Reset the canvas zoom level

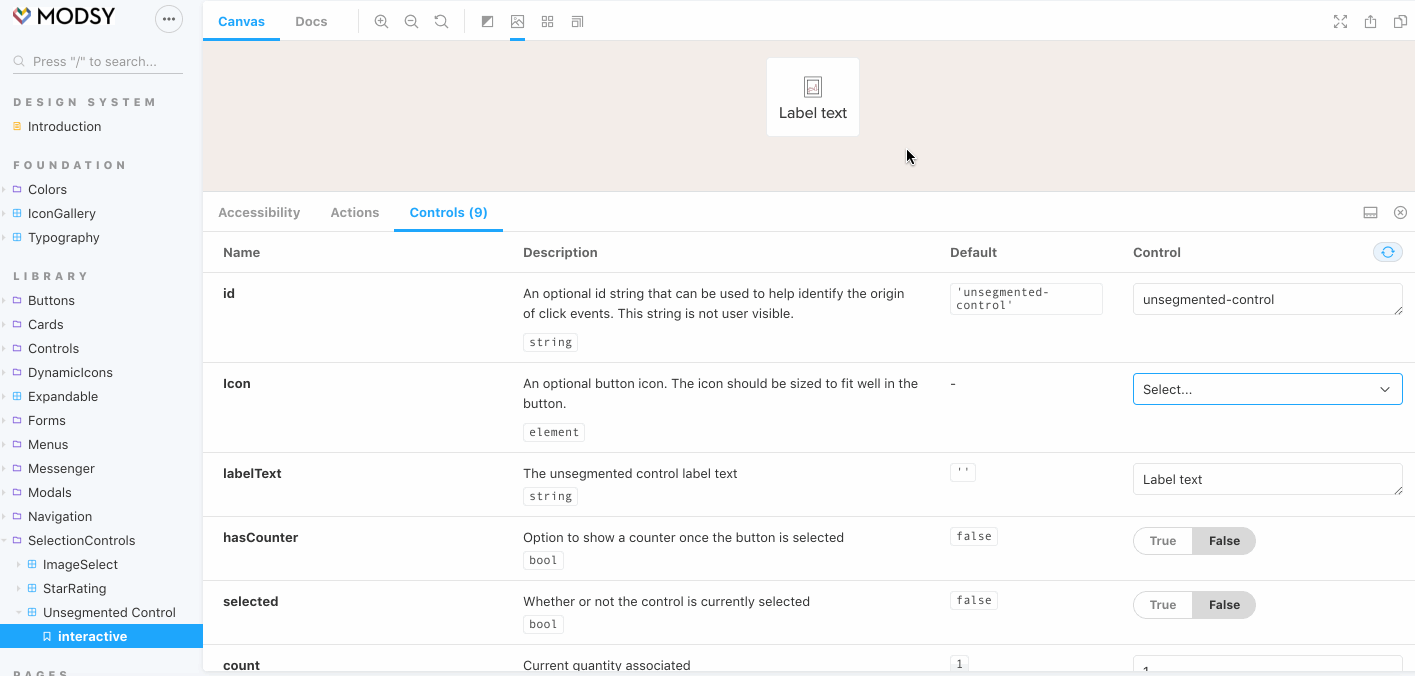441,20
